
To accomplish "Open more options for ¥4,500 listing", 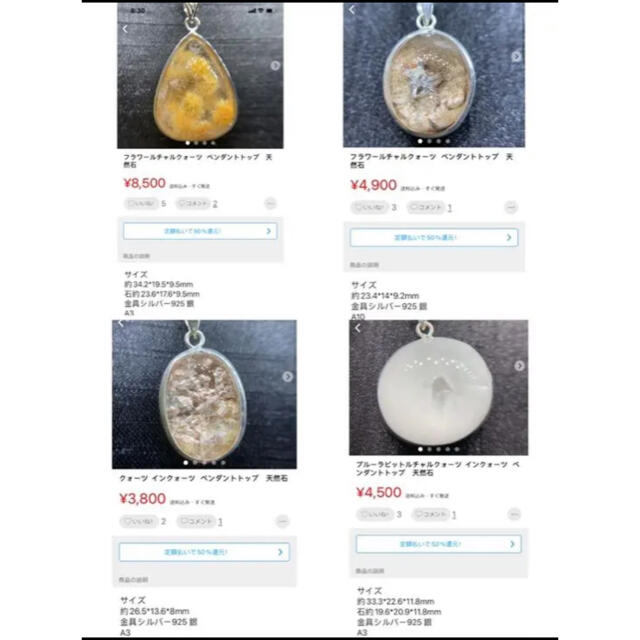I will click(x=514, y=514).
